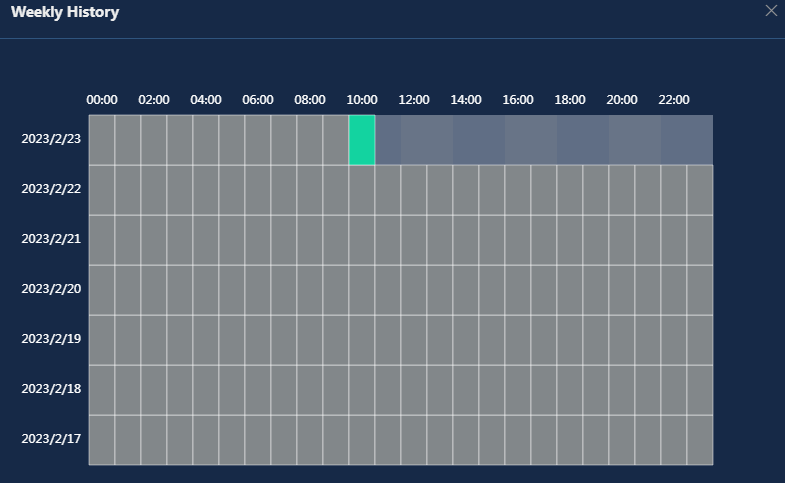Select the 22:00 cell on 2023/2/19
785x483 pixels.
(674, 340)
